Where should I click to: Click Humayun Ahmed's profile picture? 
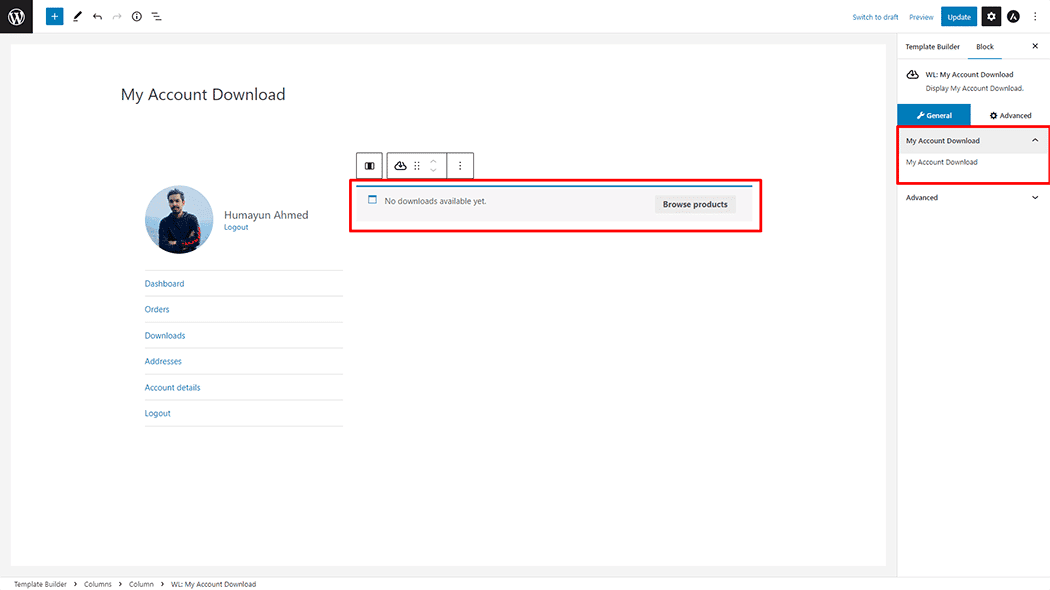pyautogui.click(x=179, y=218)
